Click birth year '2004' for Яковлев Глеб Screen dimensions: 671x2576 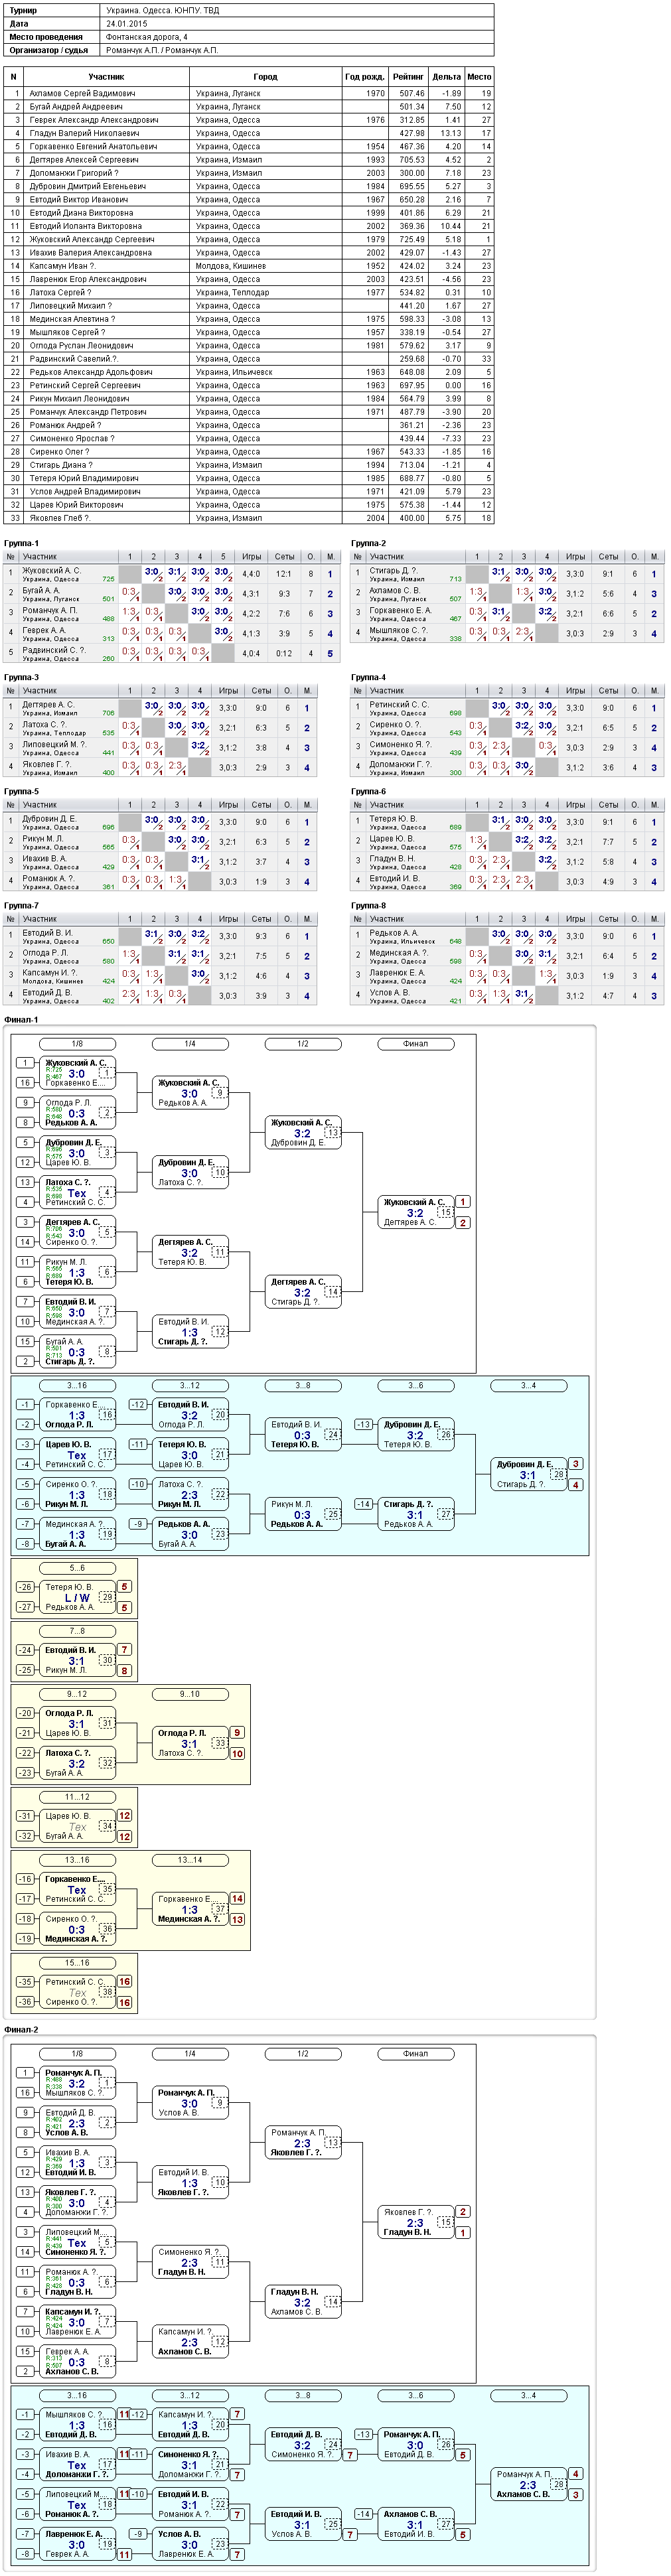(375, 518)
